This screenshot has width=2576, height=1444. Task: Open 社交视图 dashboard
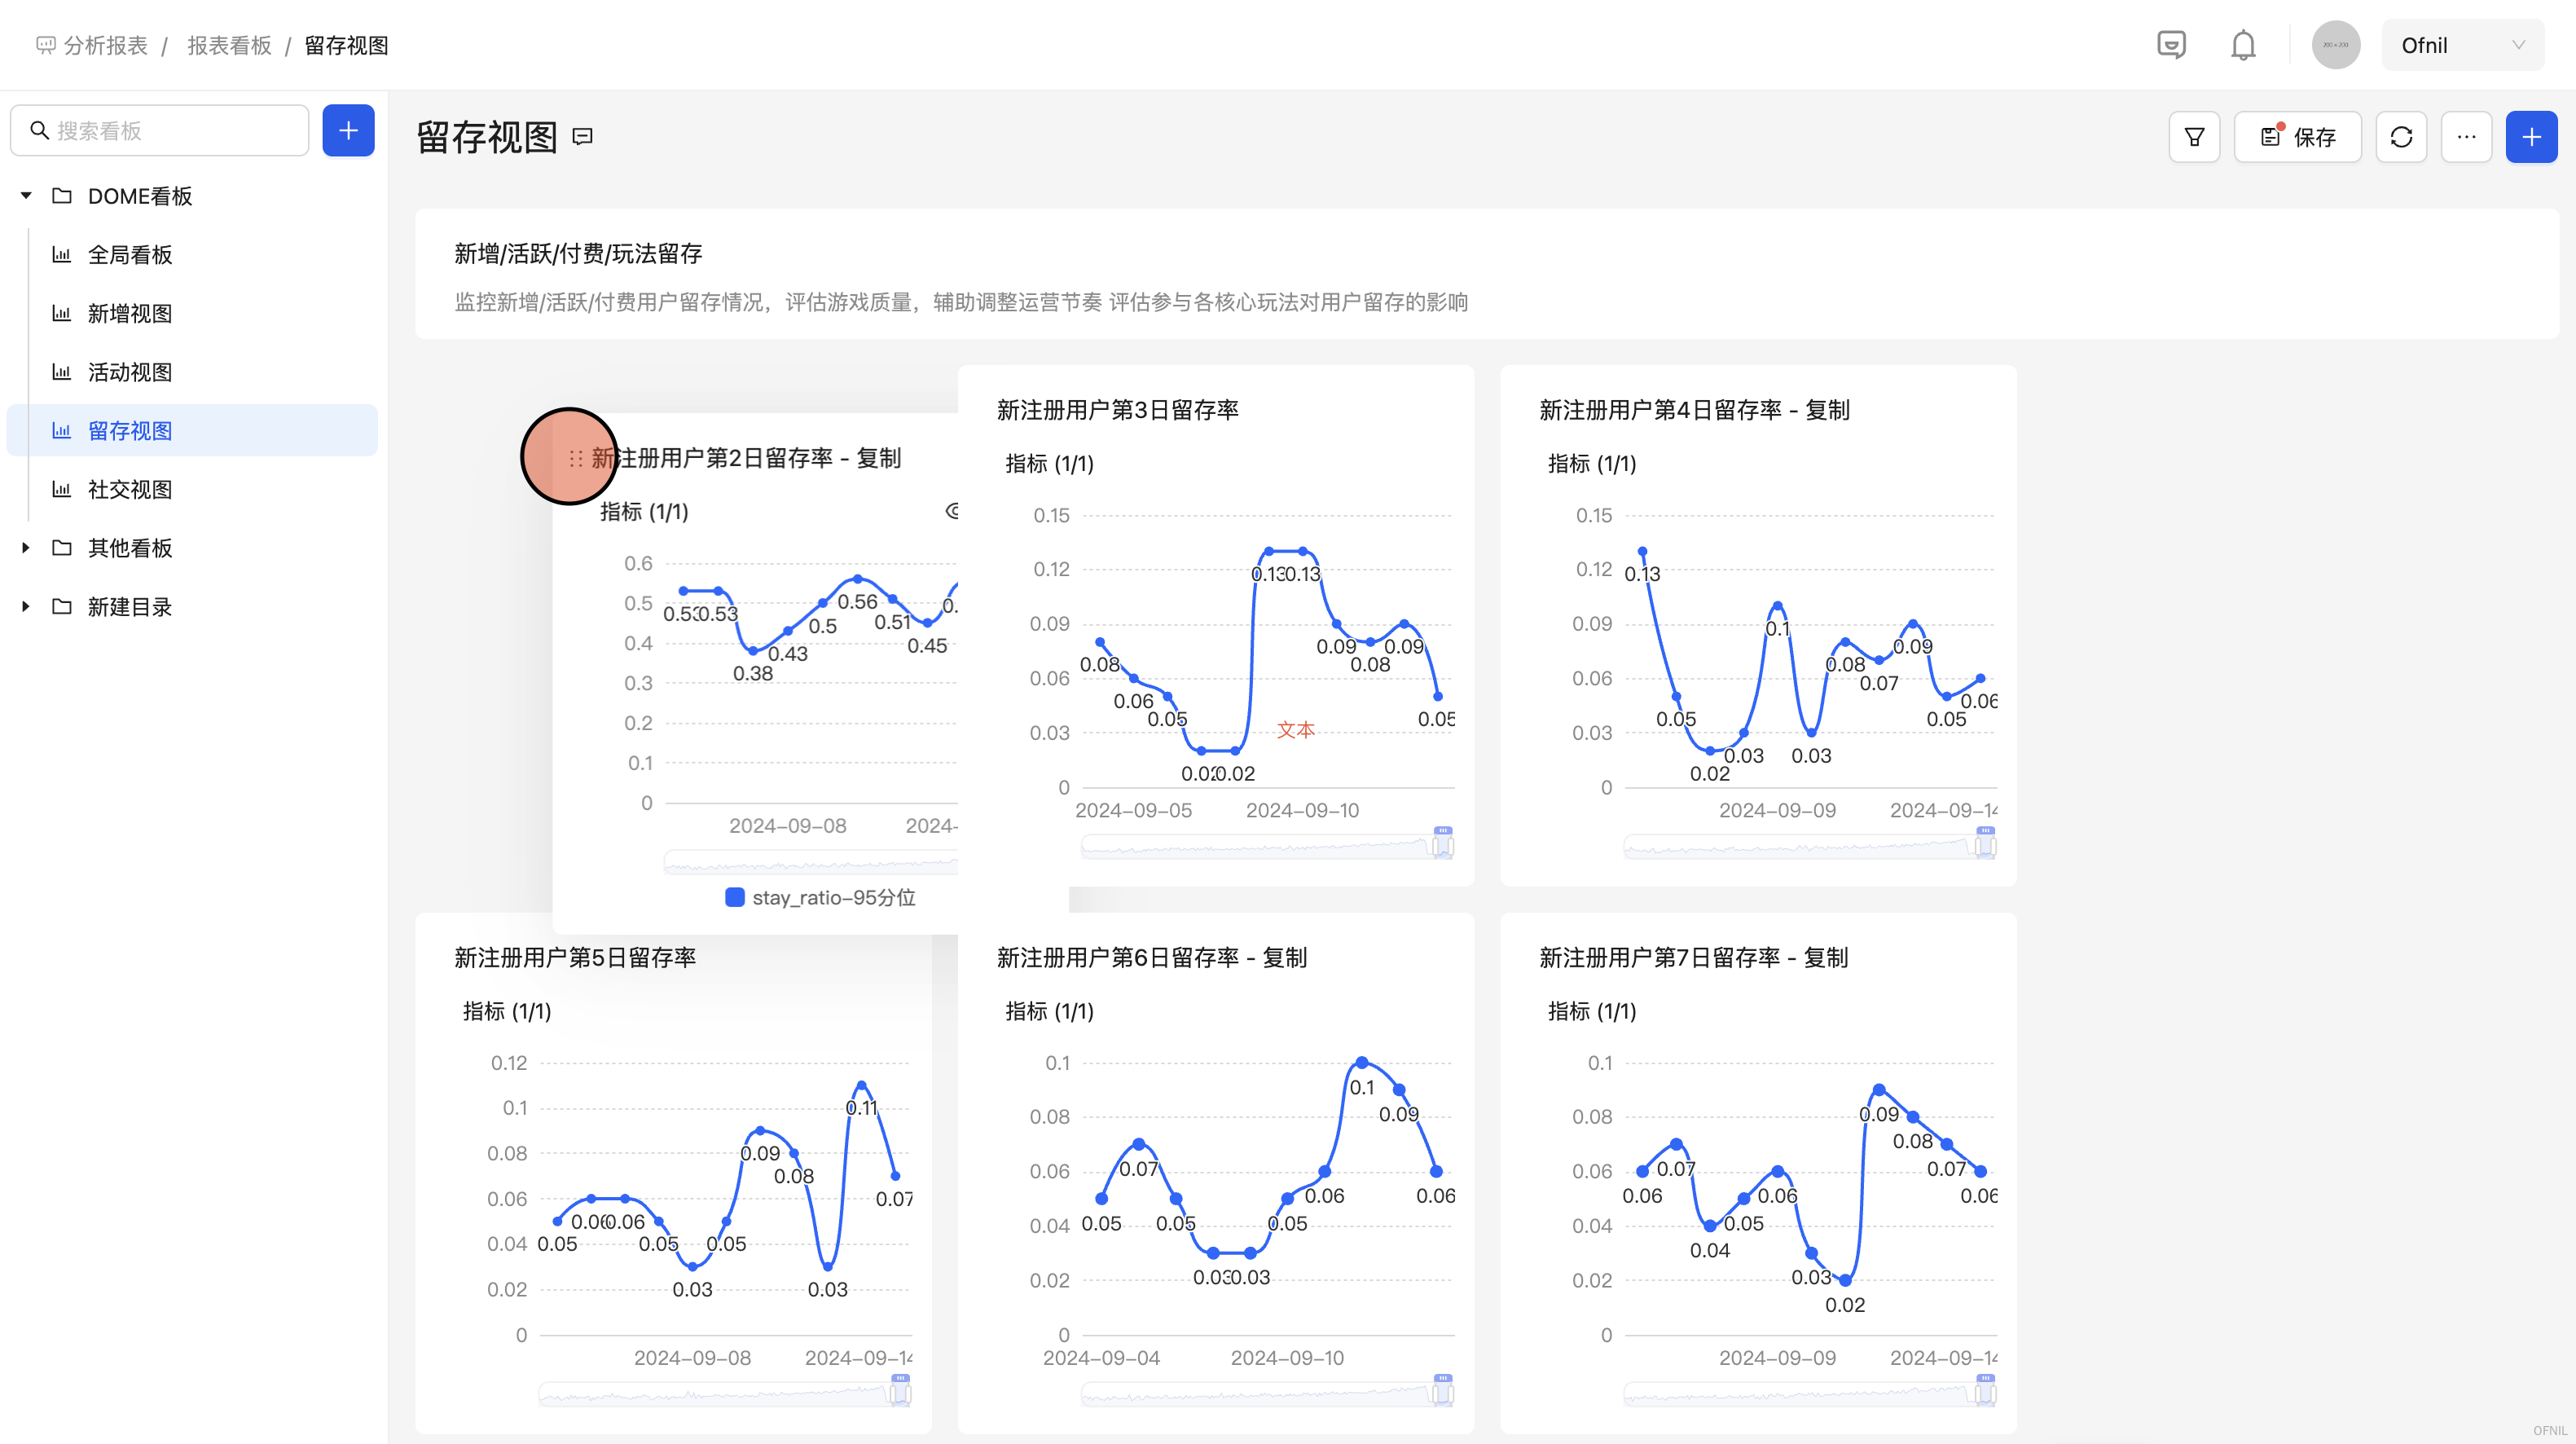[x=130, y=490]
